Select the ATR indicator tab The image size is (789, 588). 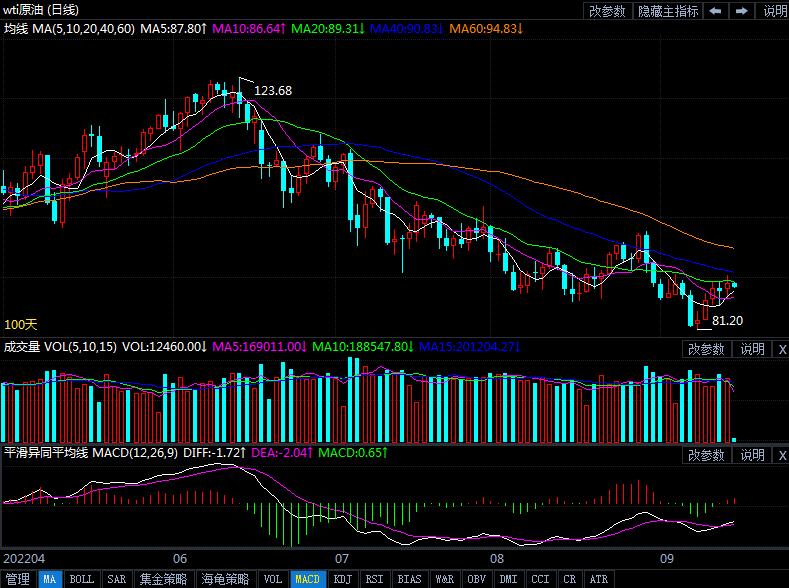598,579
